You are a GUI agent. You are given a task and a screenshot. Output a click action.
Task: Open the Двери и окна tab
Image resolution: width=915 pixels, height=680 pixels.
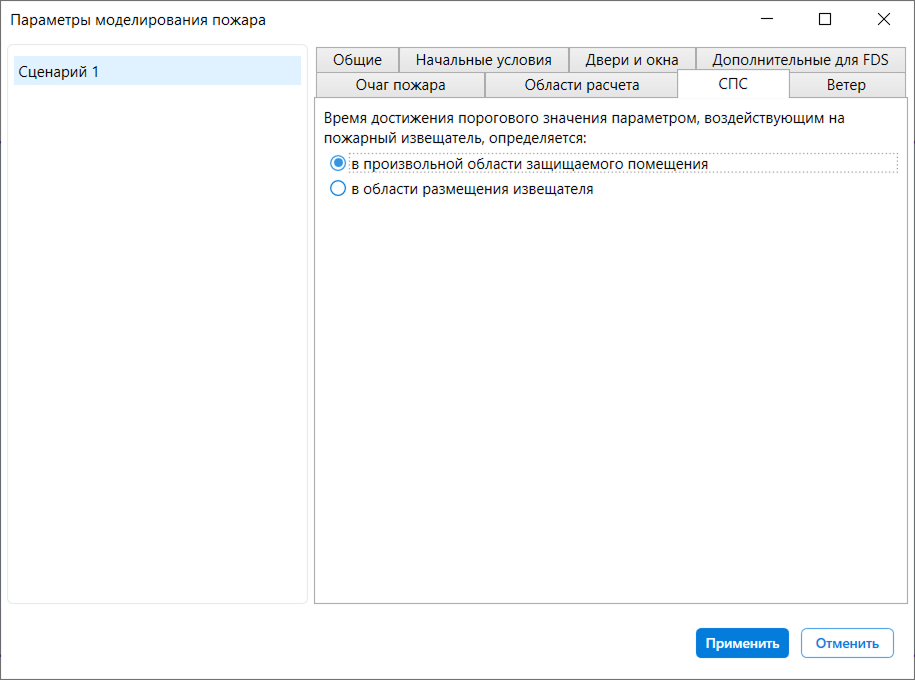pos(631,60)
